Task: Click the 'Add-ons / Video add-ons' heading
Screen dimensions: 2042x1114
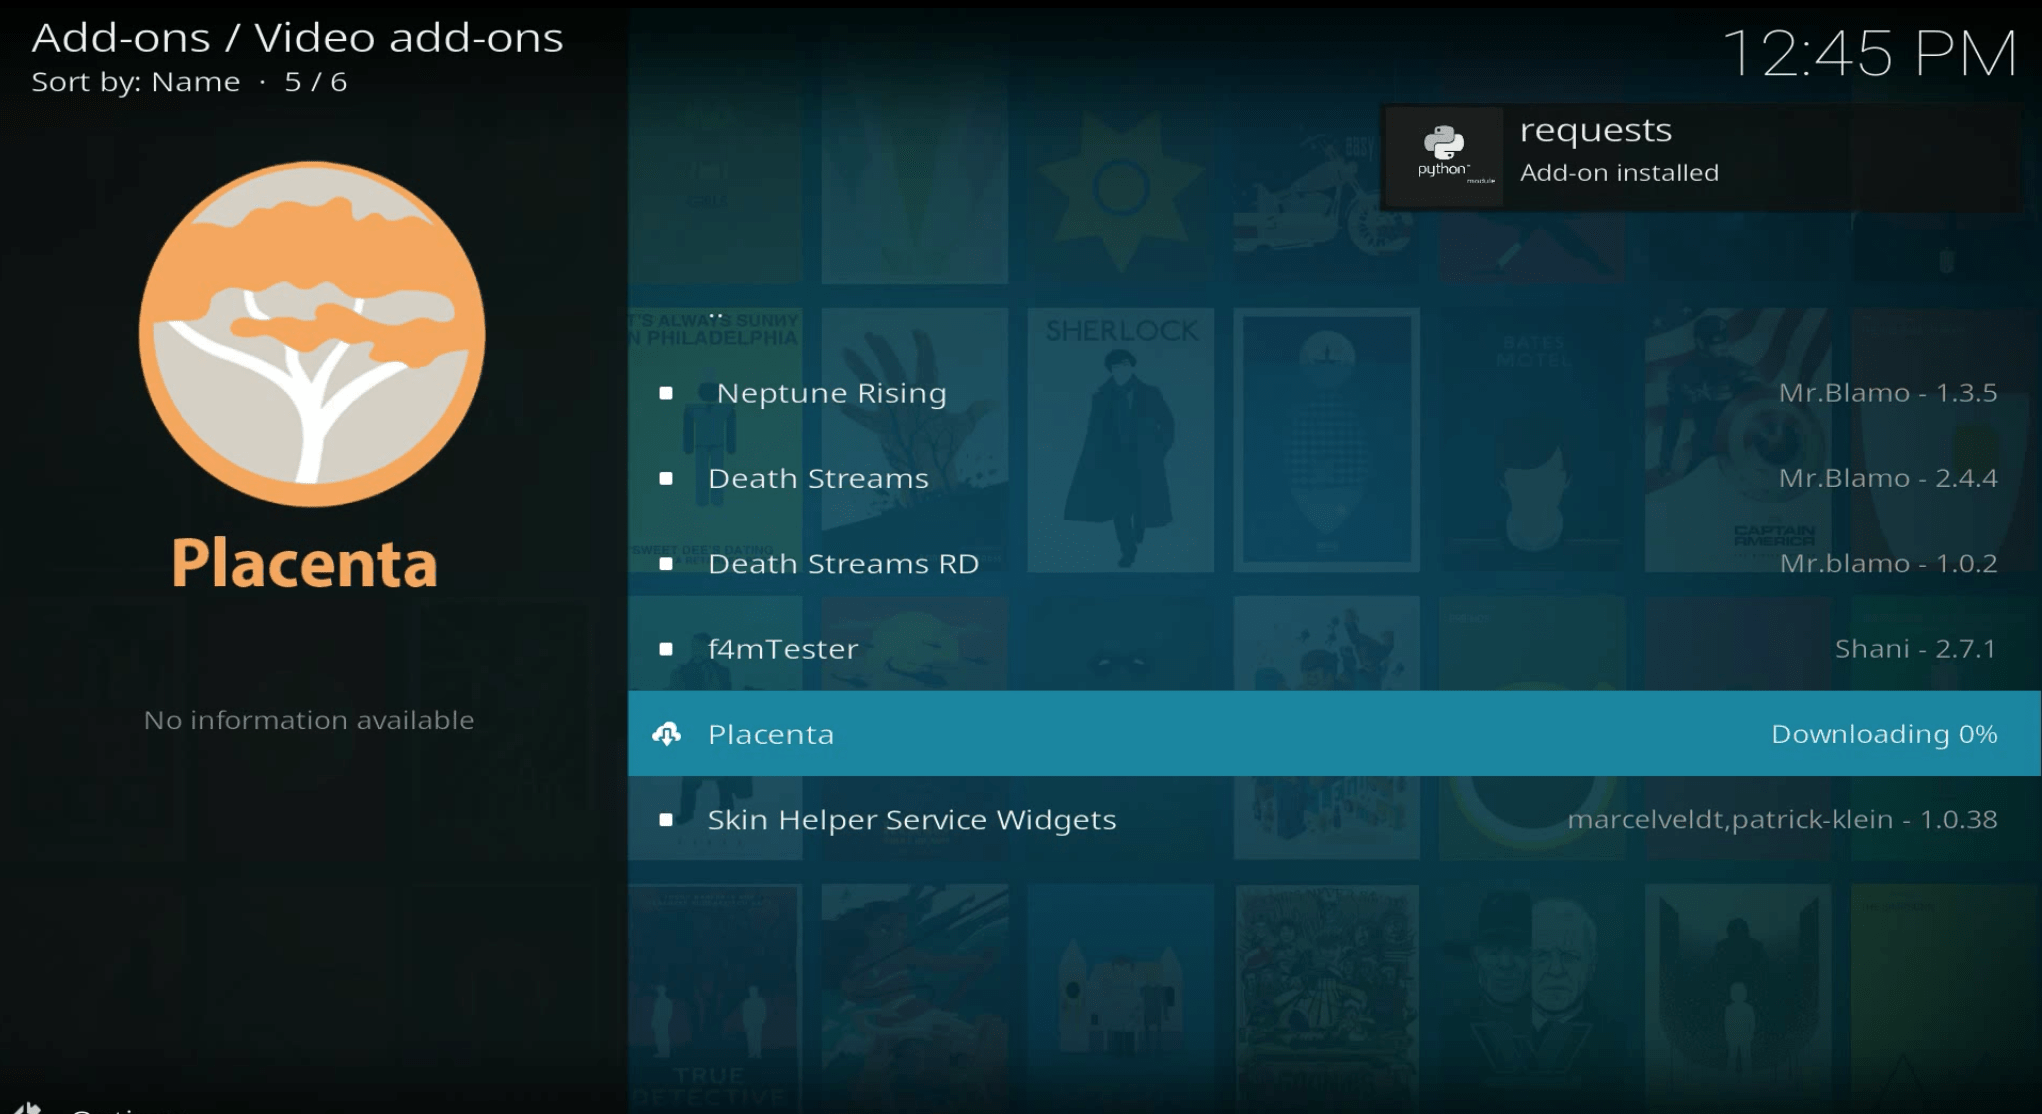Action: 298,38
